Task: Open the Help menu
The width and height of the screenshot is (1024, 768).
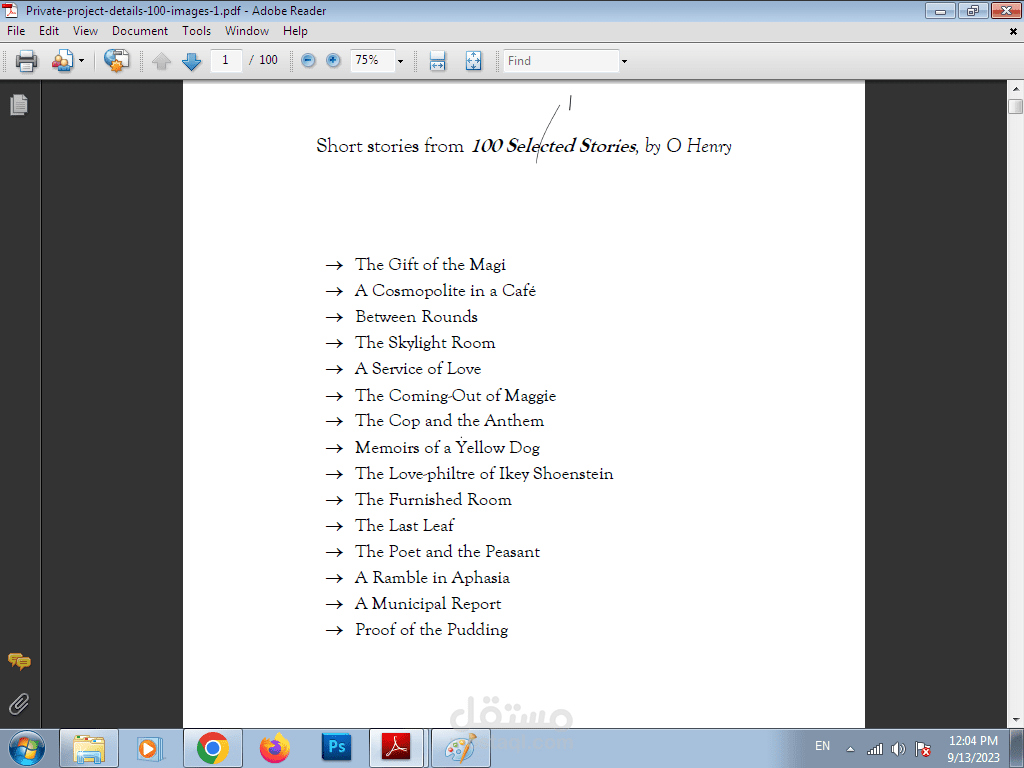Action: pyautogui.click(x=295, y=31)
